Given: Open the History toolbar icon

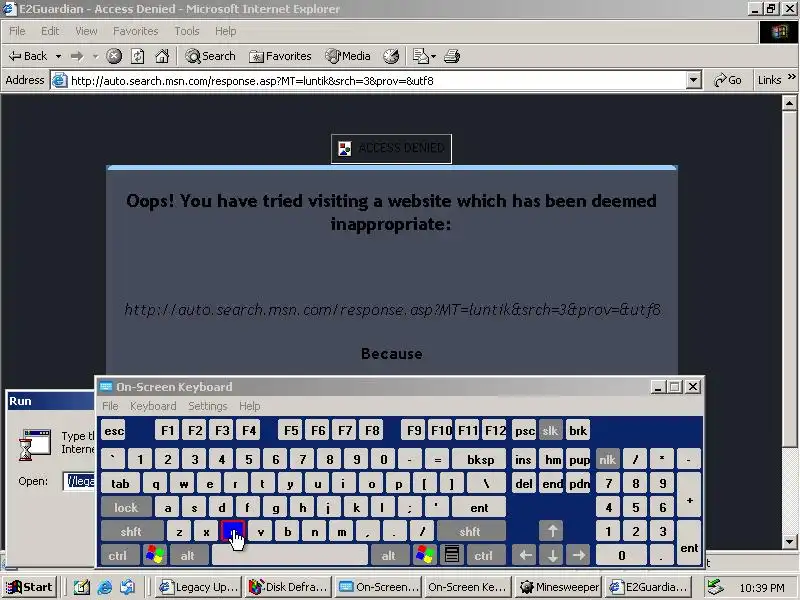Looking at the screenshot, I should coord(391,56).
